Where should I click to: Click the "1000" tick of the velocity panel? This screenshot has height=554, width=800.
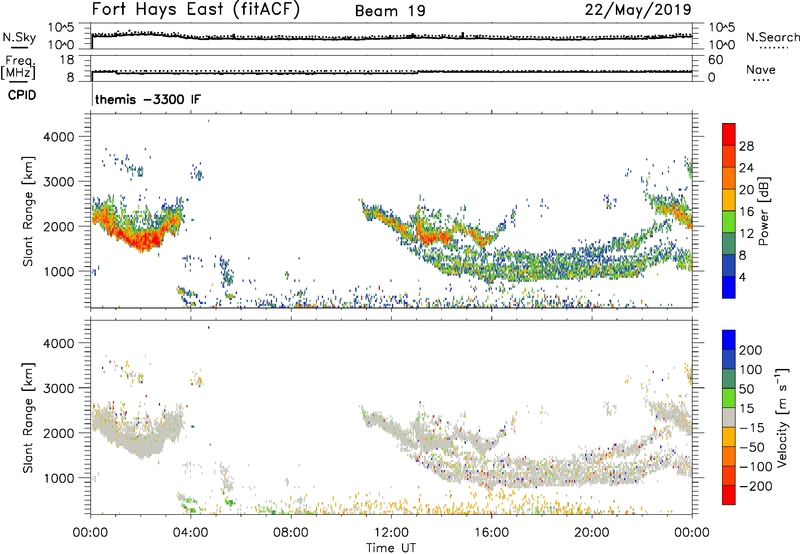point(58,478)
